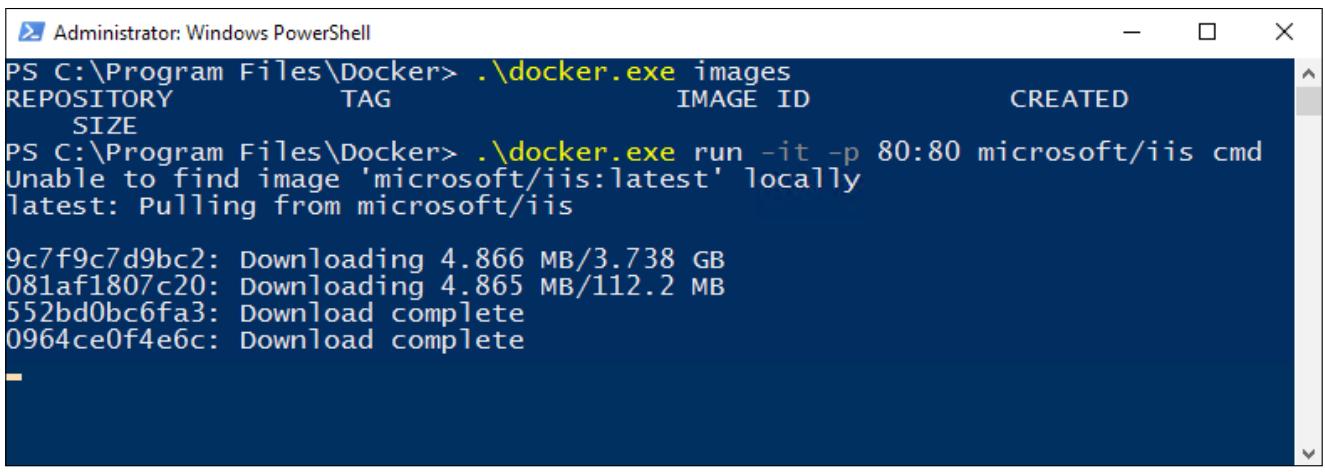Click the blinking cursor at the prompt

(13, 377)
